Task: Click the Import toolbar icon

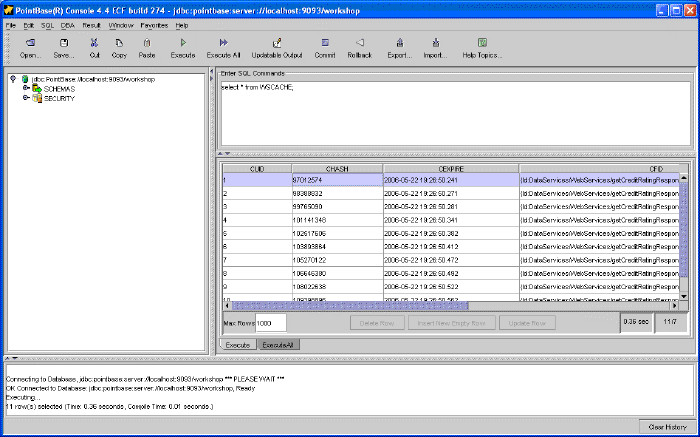Action: tap(436, 43)
